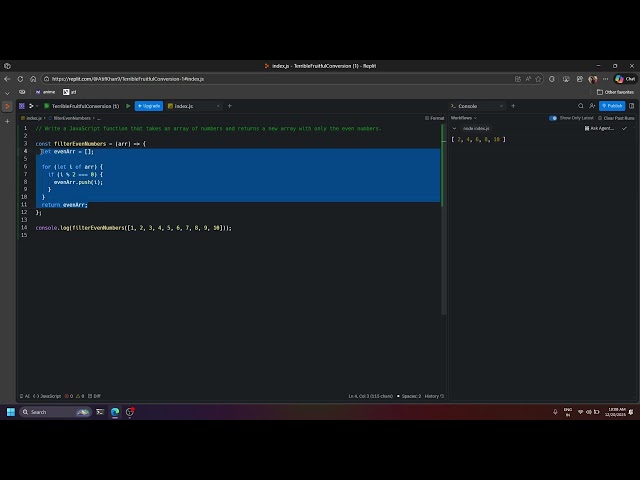640x480 pixels.
Task: Click the browser address bar URL
Action: [128, 79]
